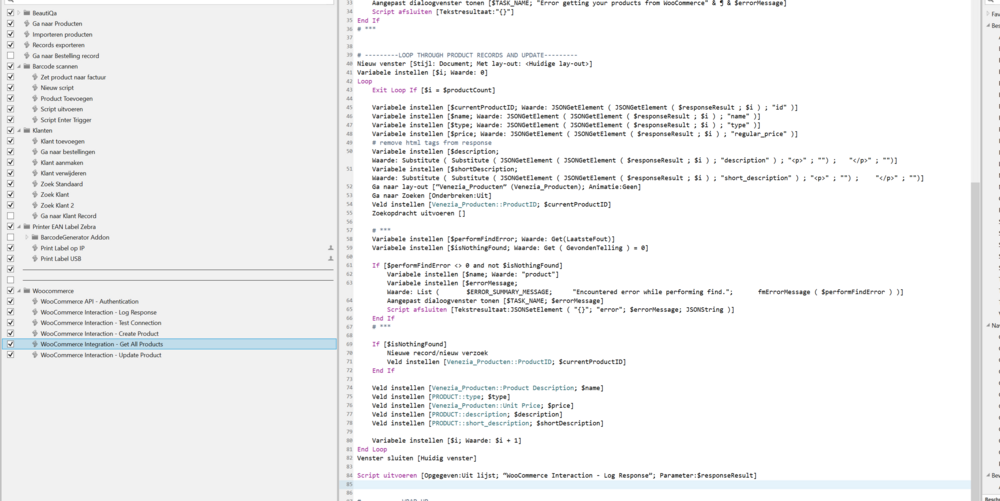
Task: Enable checkbox for Ga naar Bestelling record
Action: coord(11,56)
